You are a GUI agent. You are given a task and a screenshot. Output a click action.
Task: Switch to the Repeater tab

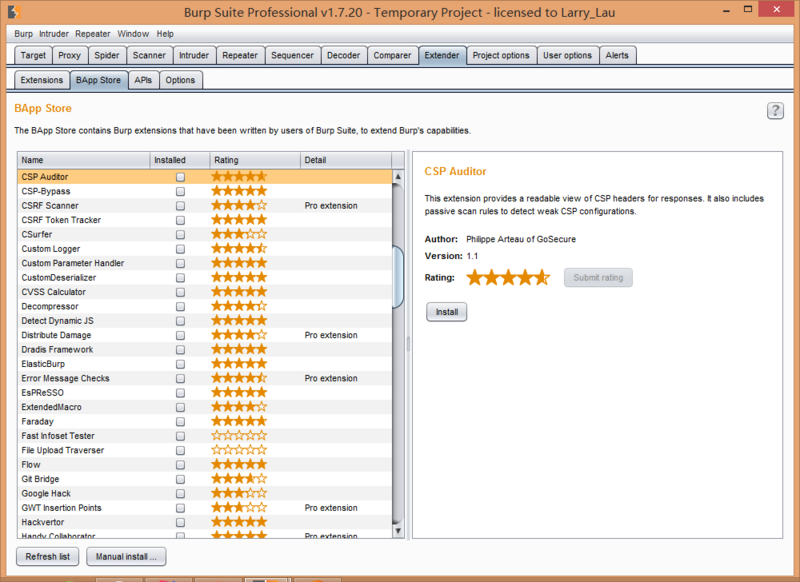240,55
